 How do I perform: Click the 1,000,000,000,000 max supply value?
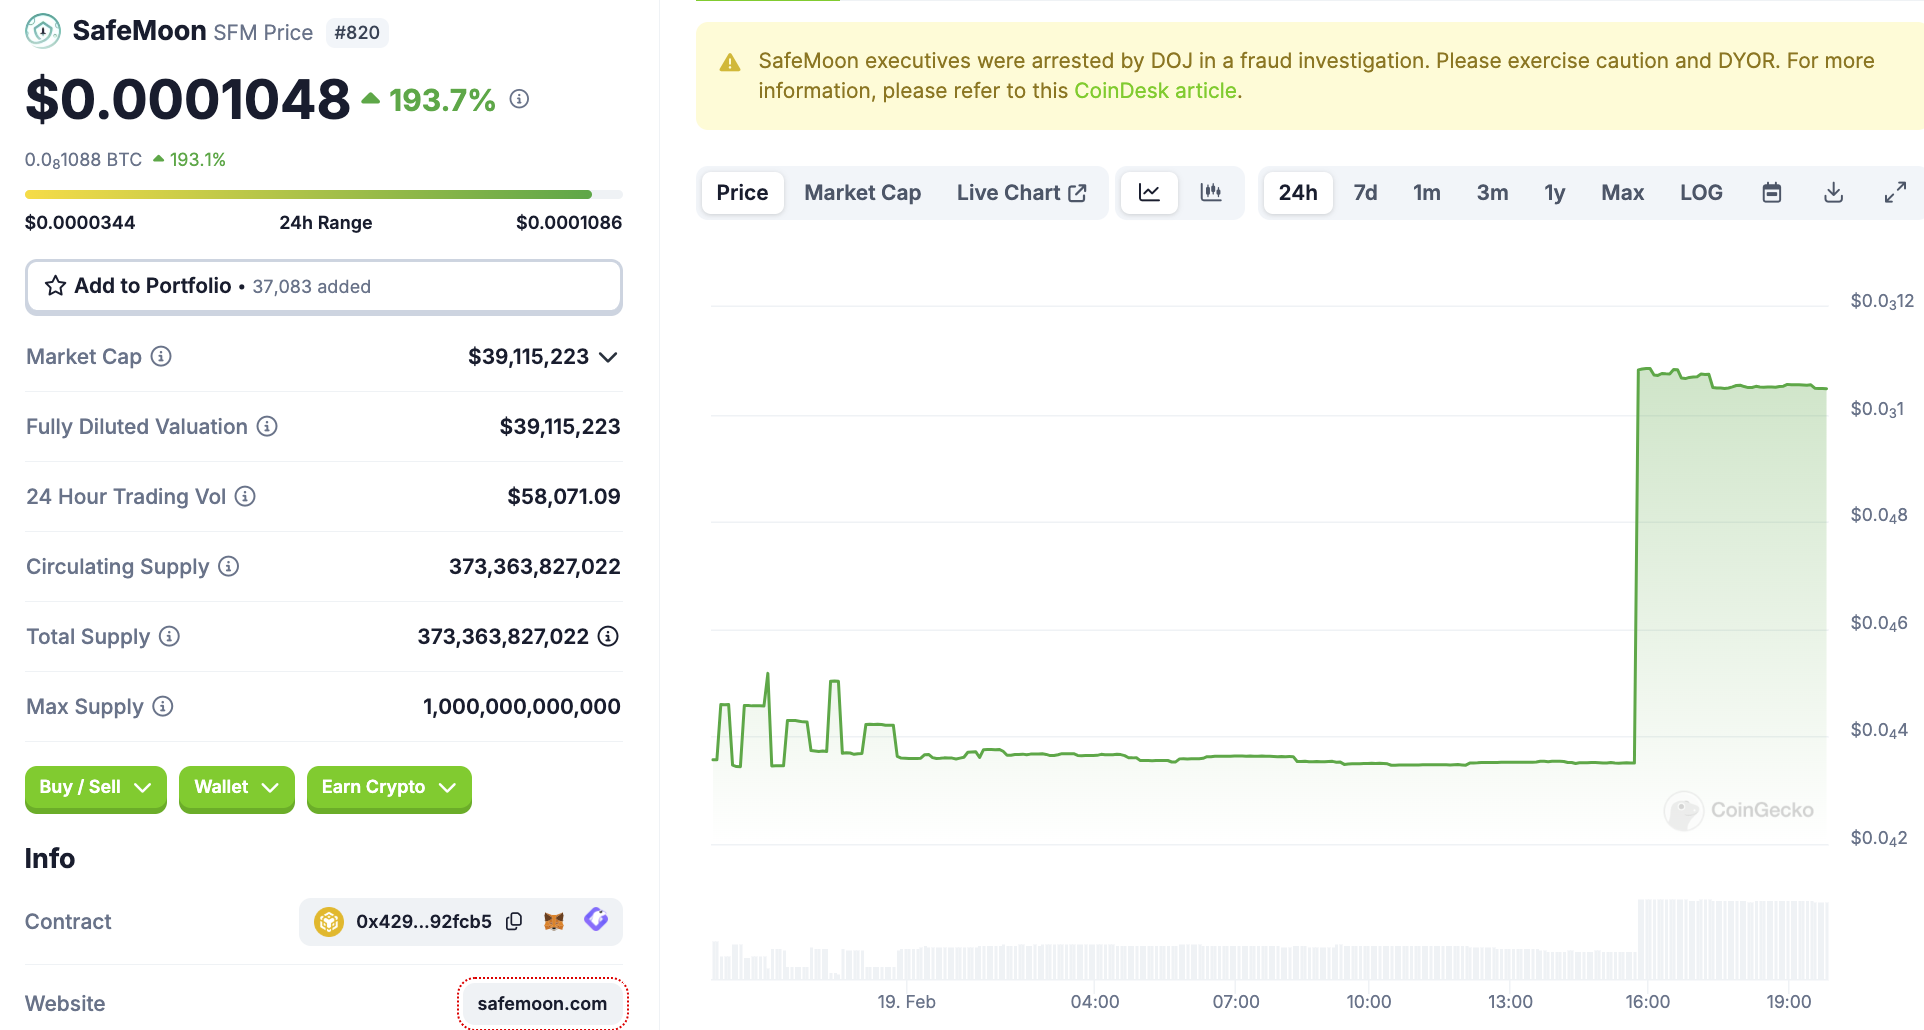pyautogui.click(x=522, y=707)
